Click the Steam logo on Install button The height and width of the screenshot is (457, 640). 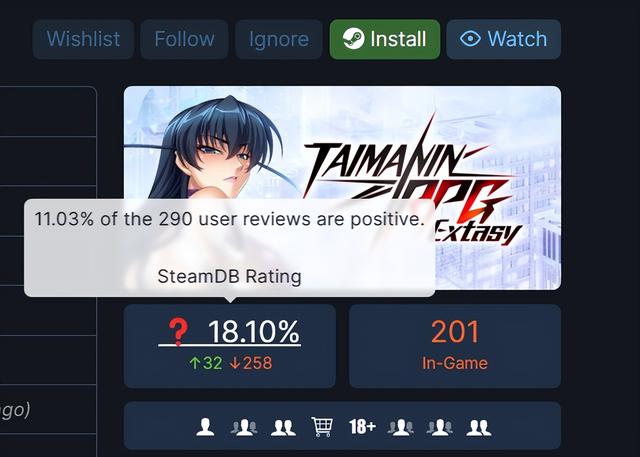coord(353,39)
